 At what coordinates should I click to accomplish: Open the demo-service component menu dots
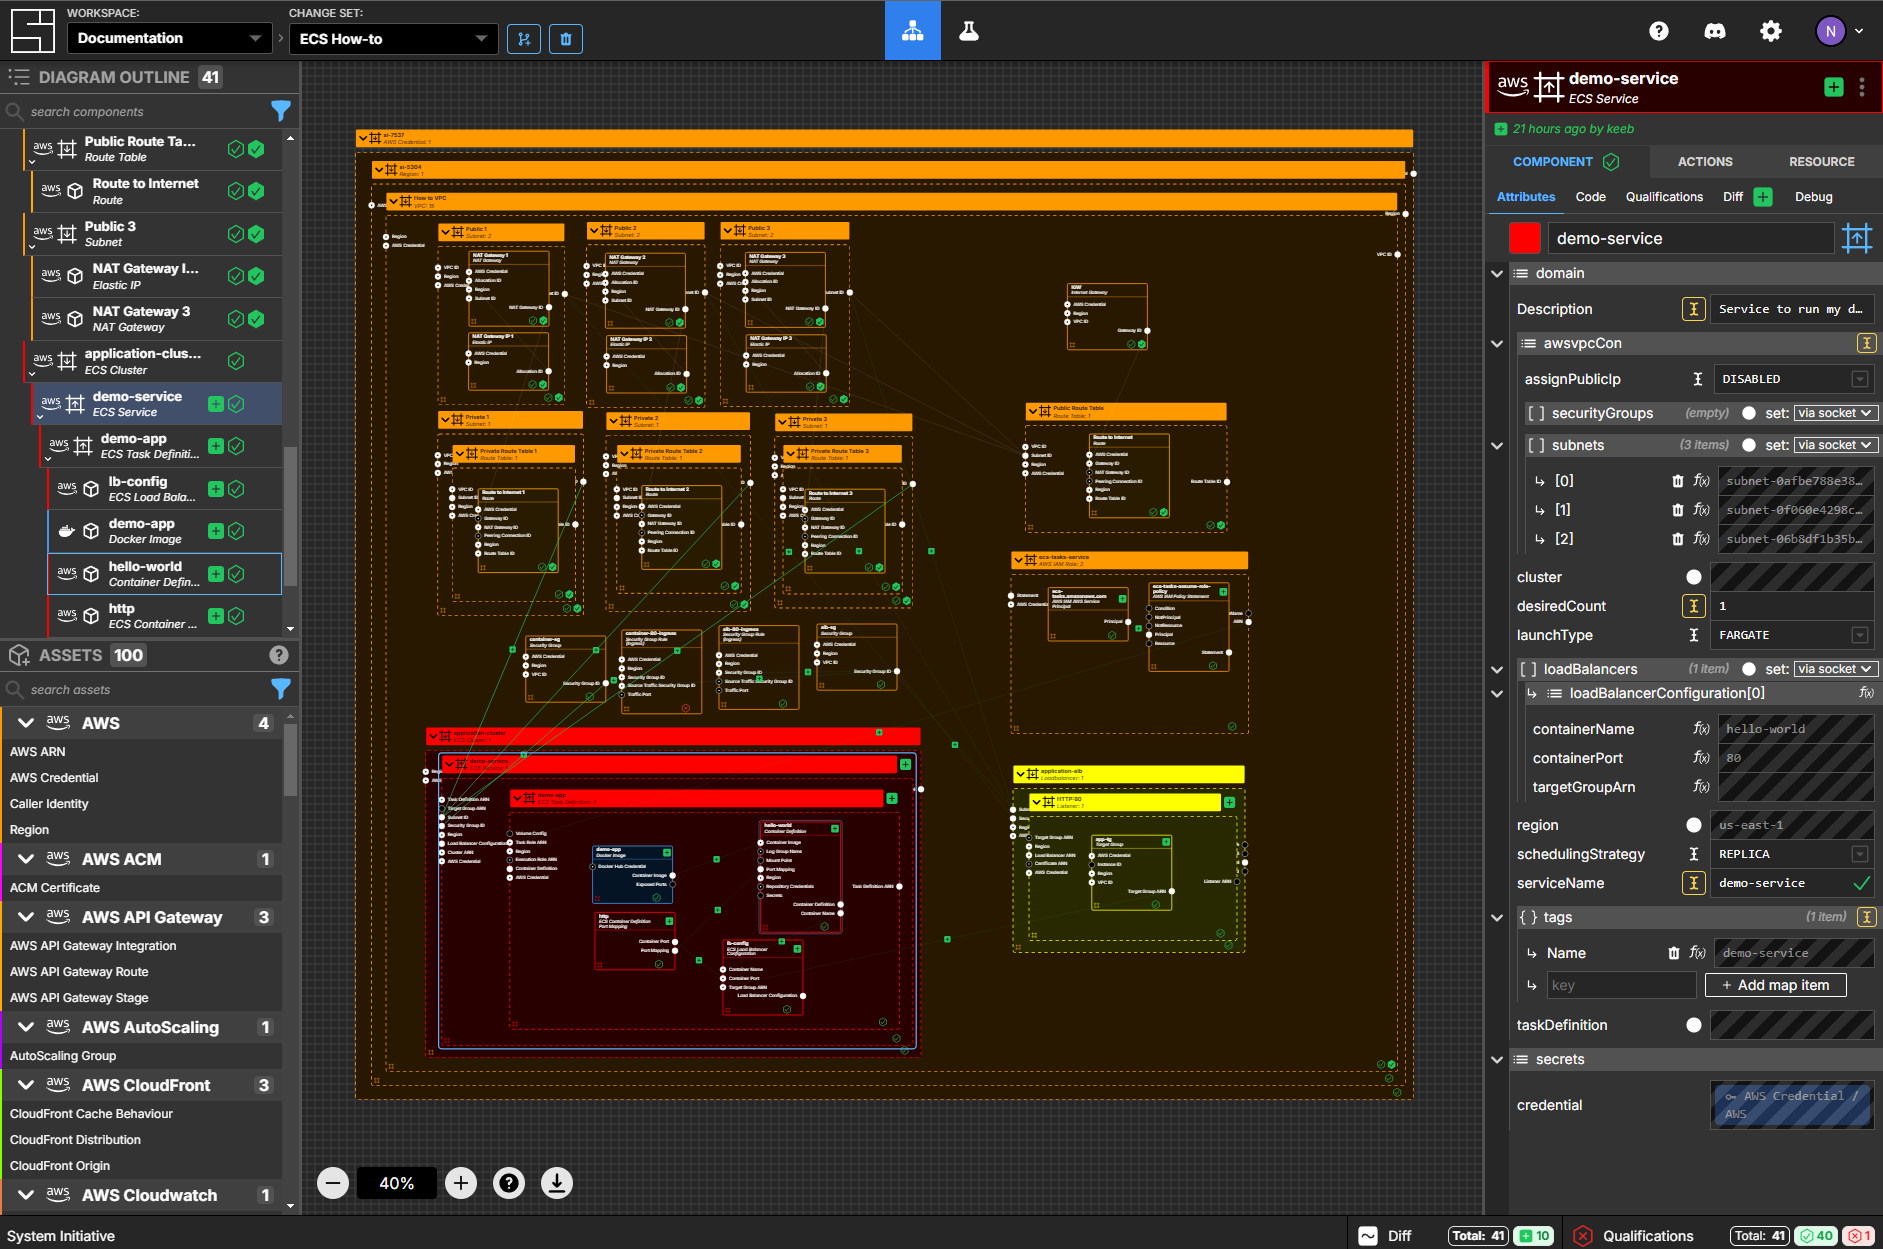(1861, 87)
